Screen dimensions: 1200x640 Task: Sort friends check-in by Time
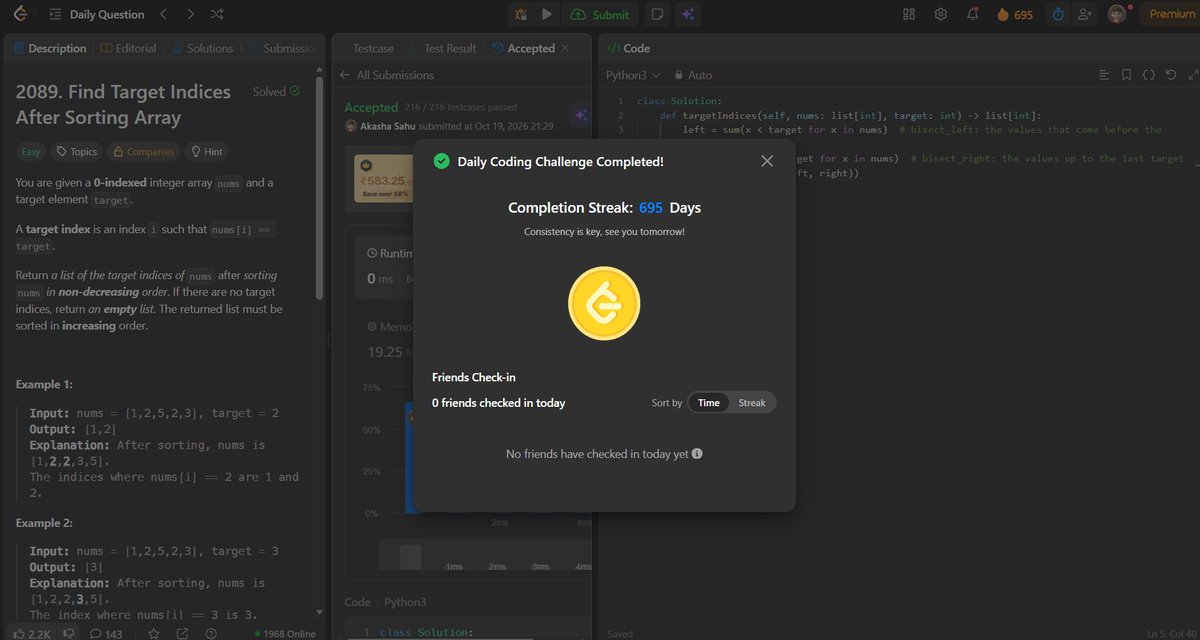click(709, 403)
